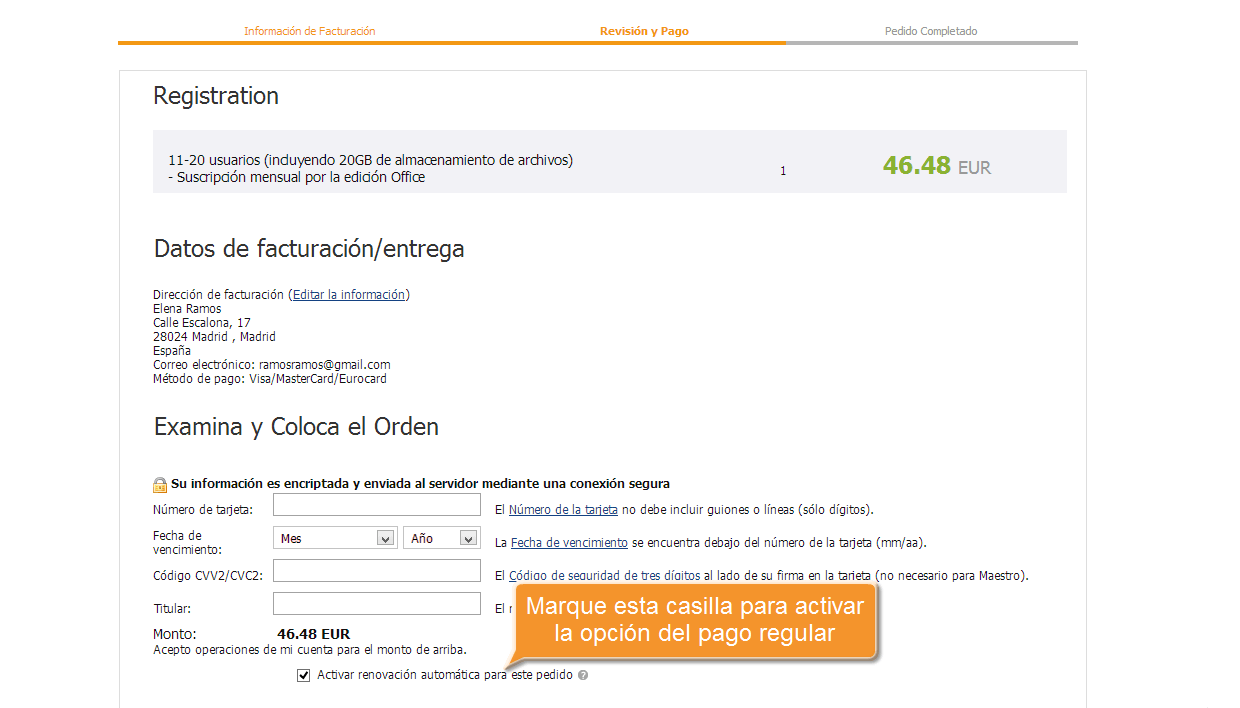Open the Número de la tarjeta help link
The height and width of the screenshot is (708, 1240).
[x=563, y=510]
